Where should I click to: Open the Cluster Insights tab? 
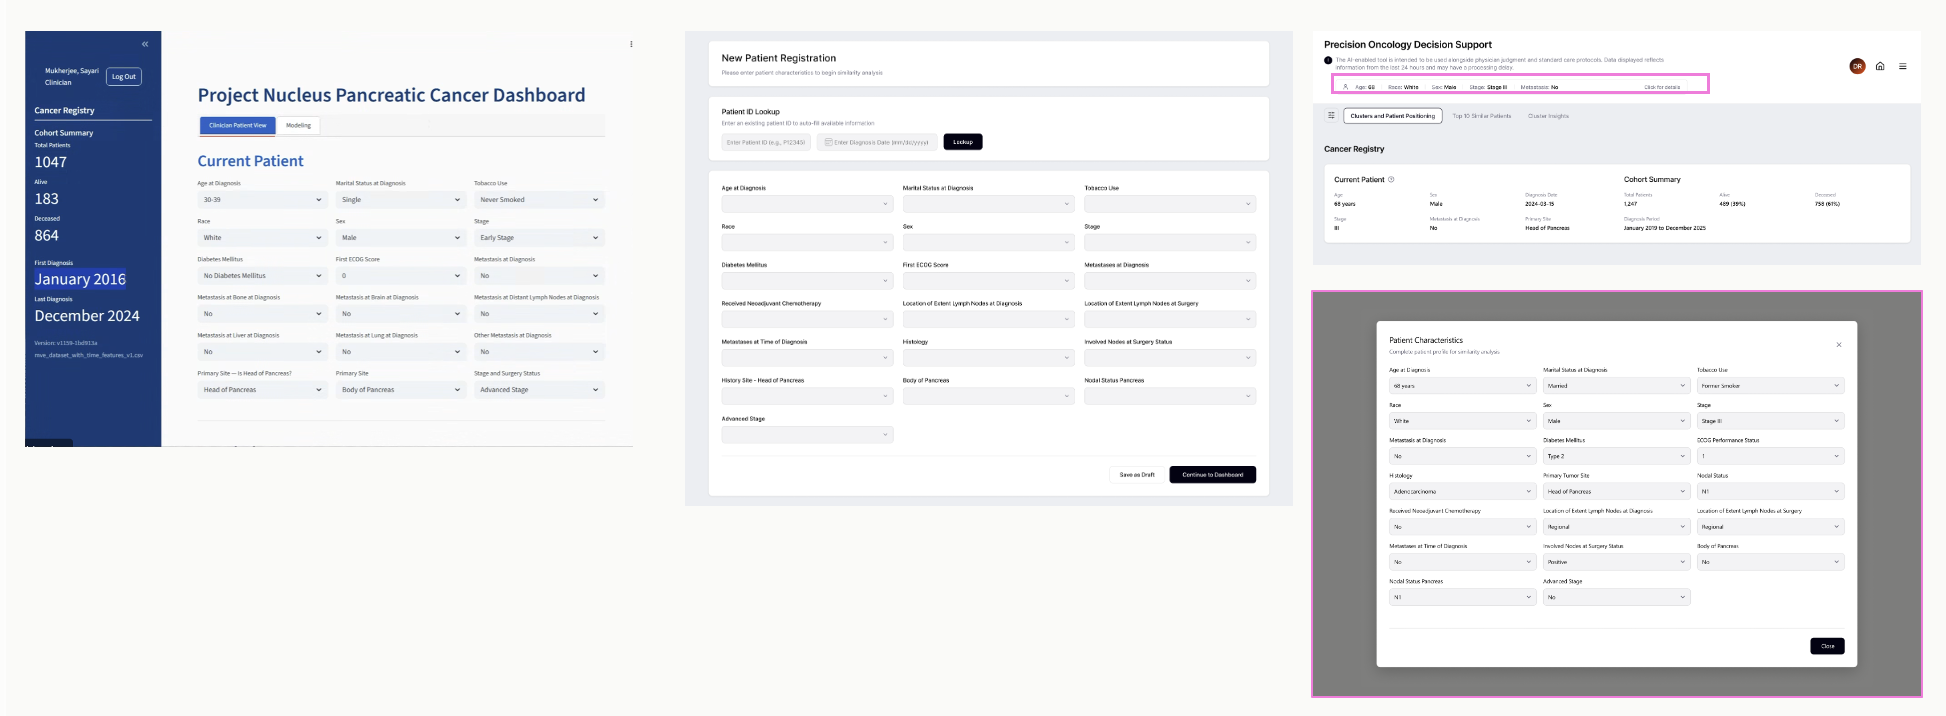click(x=1548, y=116)
